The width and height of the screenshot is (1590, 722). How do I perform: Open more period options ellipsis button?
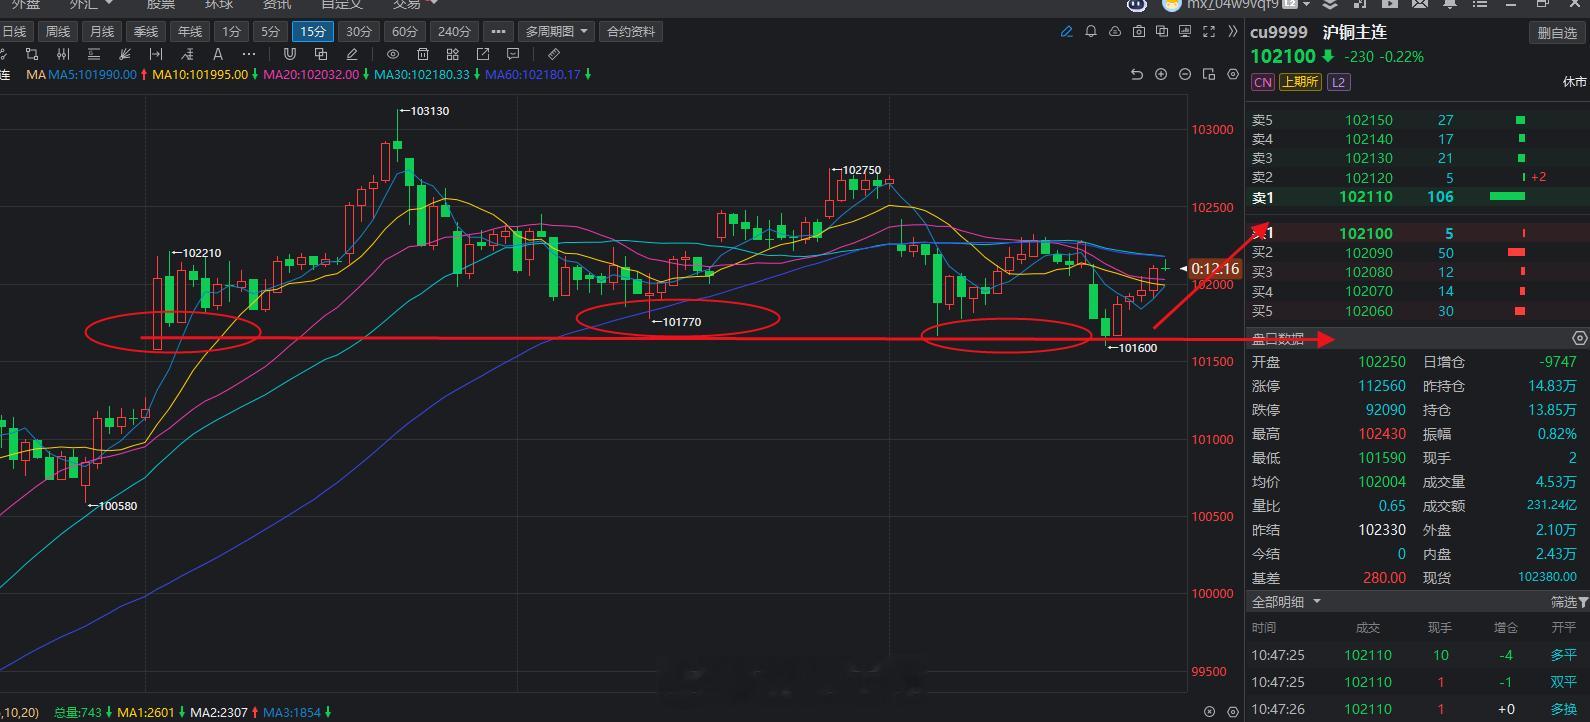point(498,32)
